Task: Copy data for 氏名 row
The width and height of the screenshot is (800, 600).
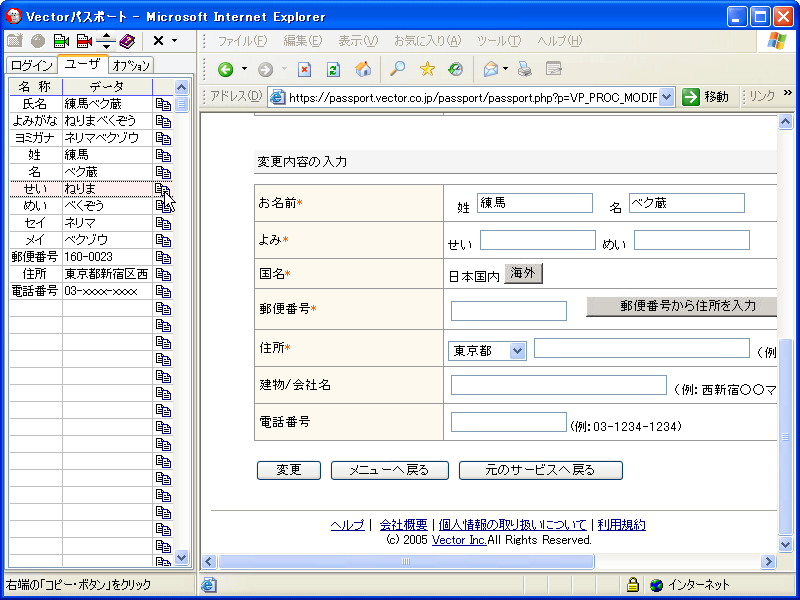Action: pos(163,104)
